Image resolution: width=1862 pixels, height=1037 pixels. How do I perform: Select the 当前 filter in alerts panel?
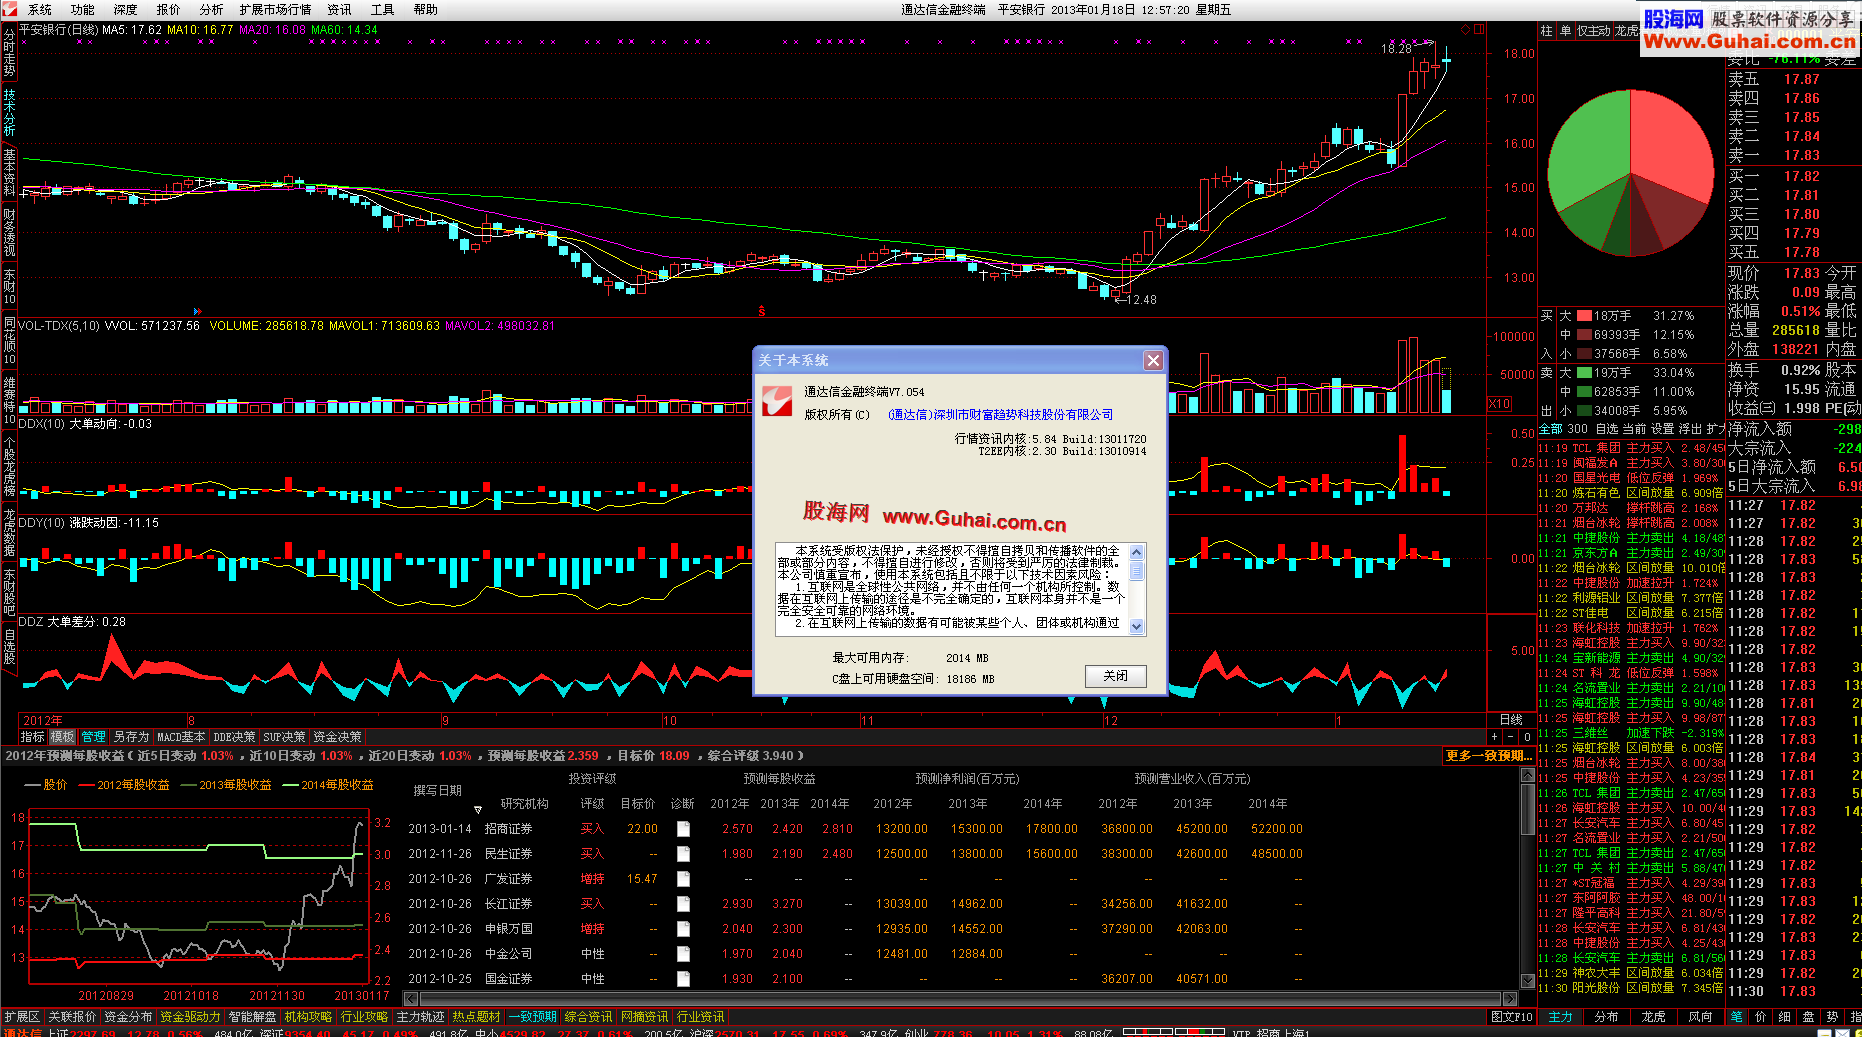pyautogui.click(x=1634, y=429)
